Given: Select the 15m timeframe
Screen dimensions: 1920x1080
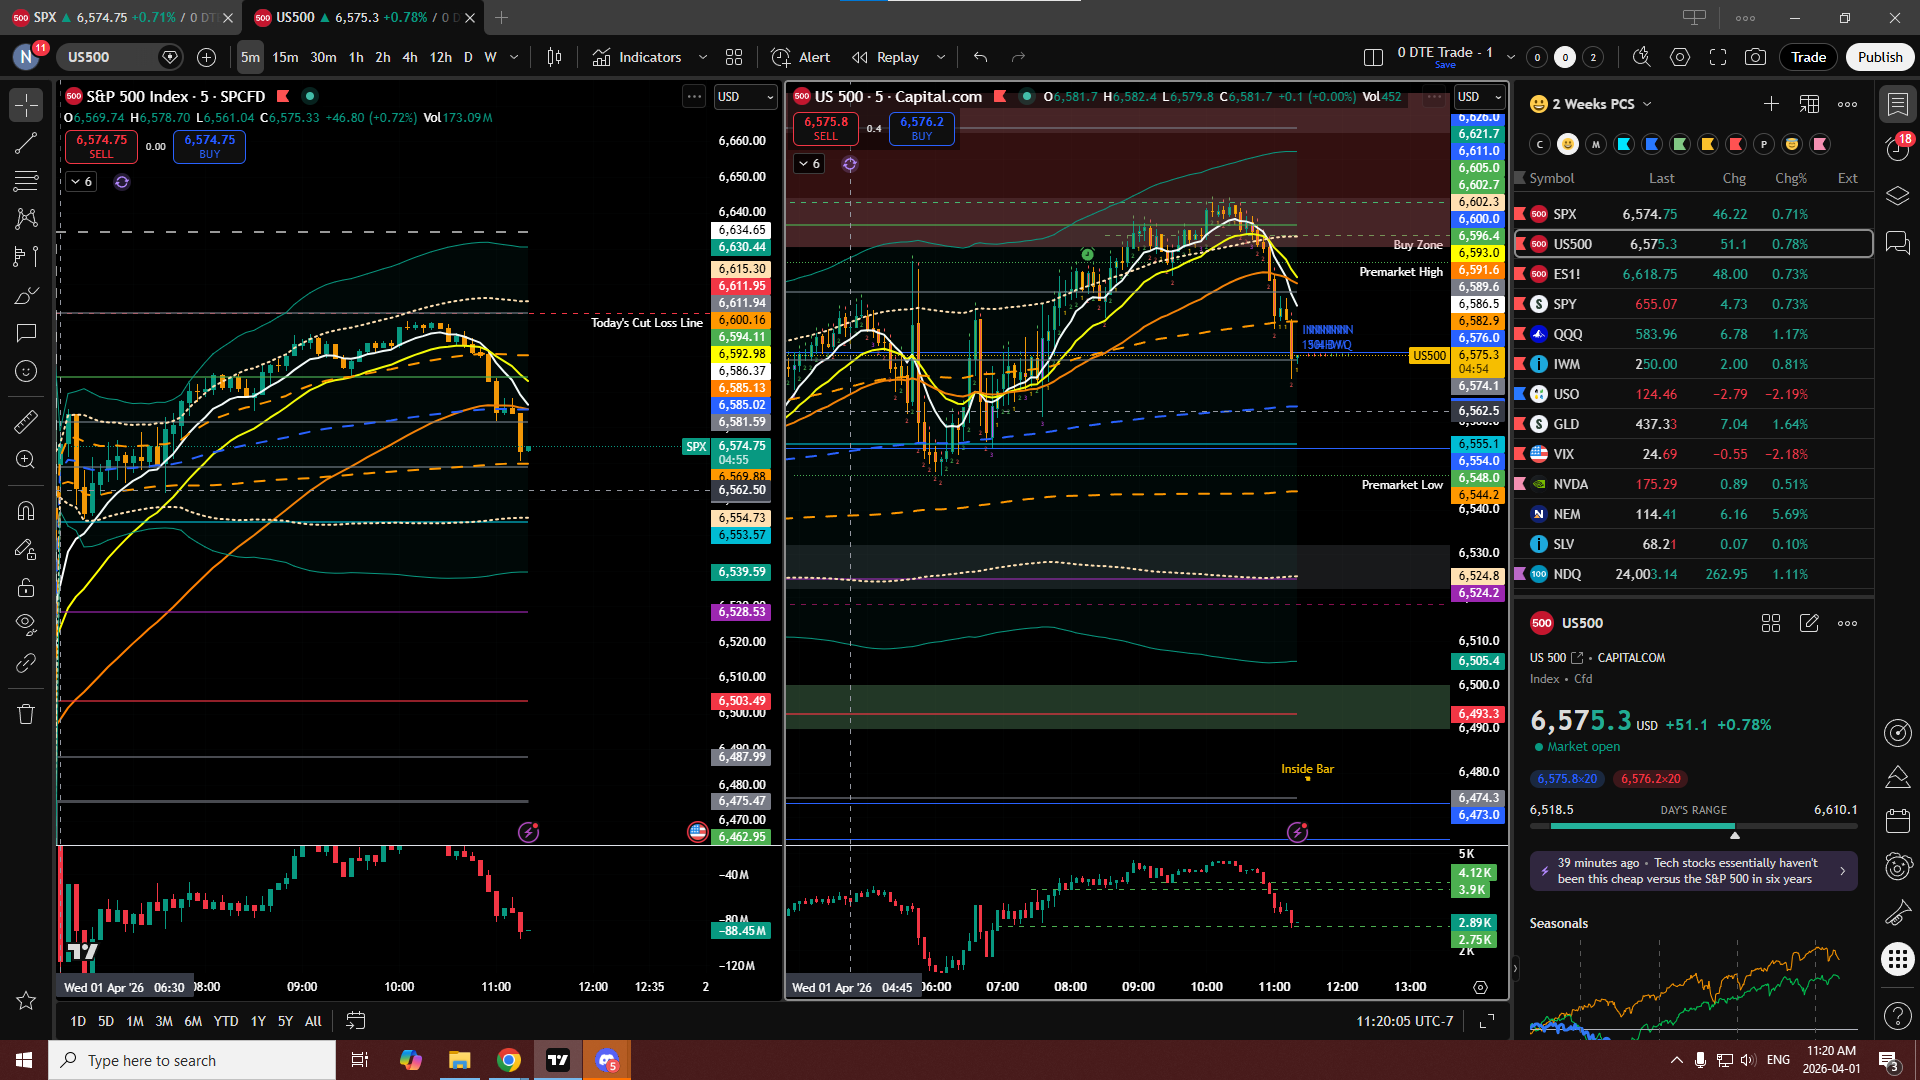Looking at the screenshot, I should (285, 57).
